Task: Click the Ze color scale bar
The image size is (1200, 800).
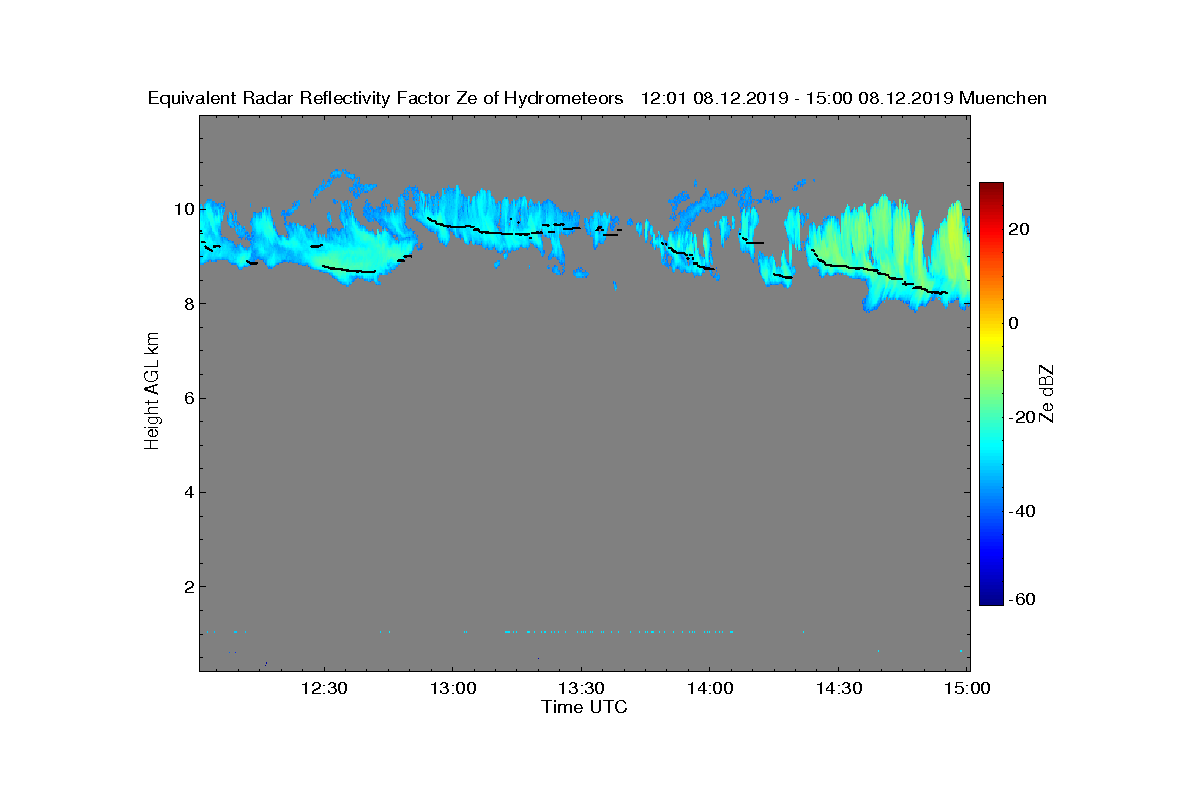Action: click(x=991, y=394)
